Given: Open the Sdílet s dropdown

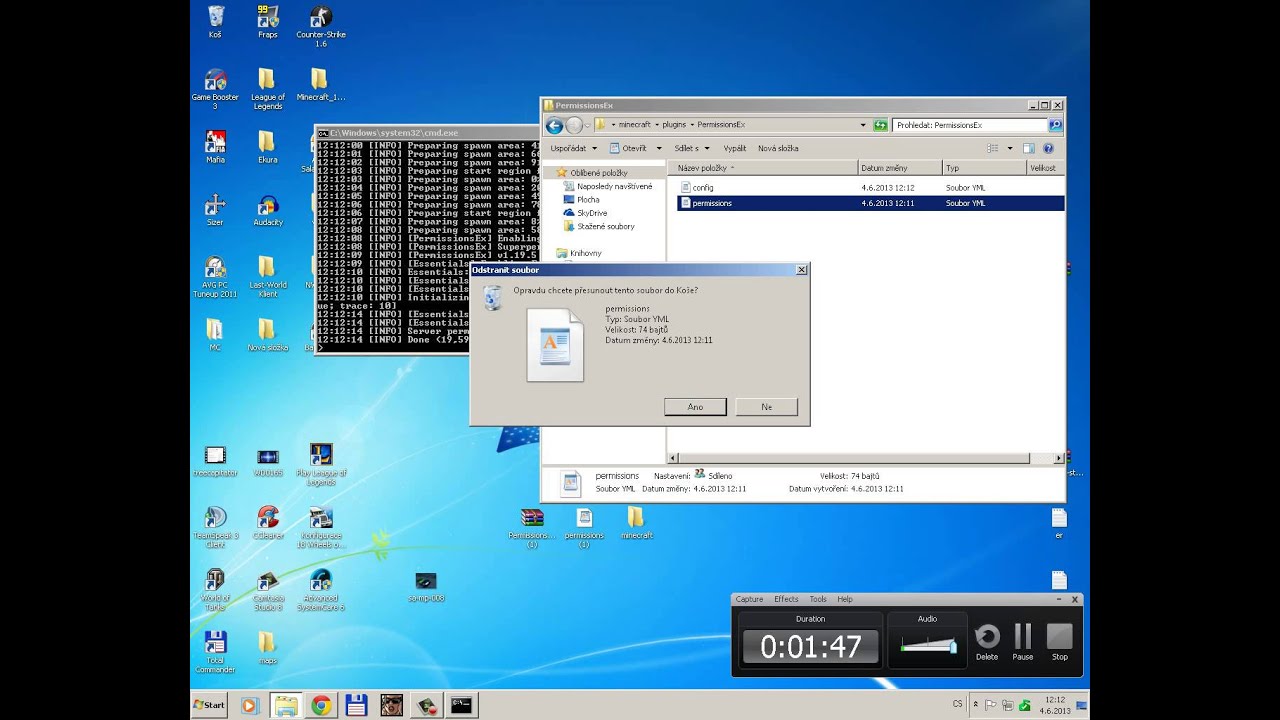Looking at the screenshot, I should pos(691,148).
